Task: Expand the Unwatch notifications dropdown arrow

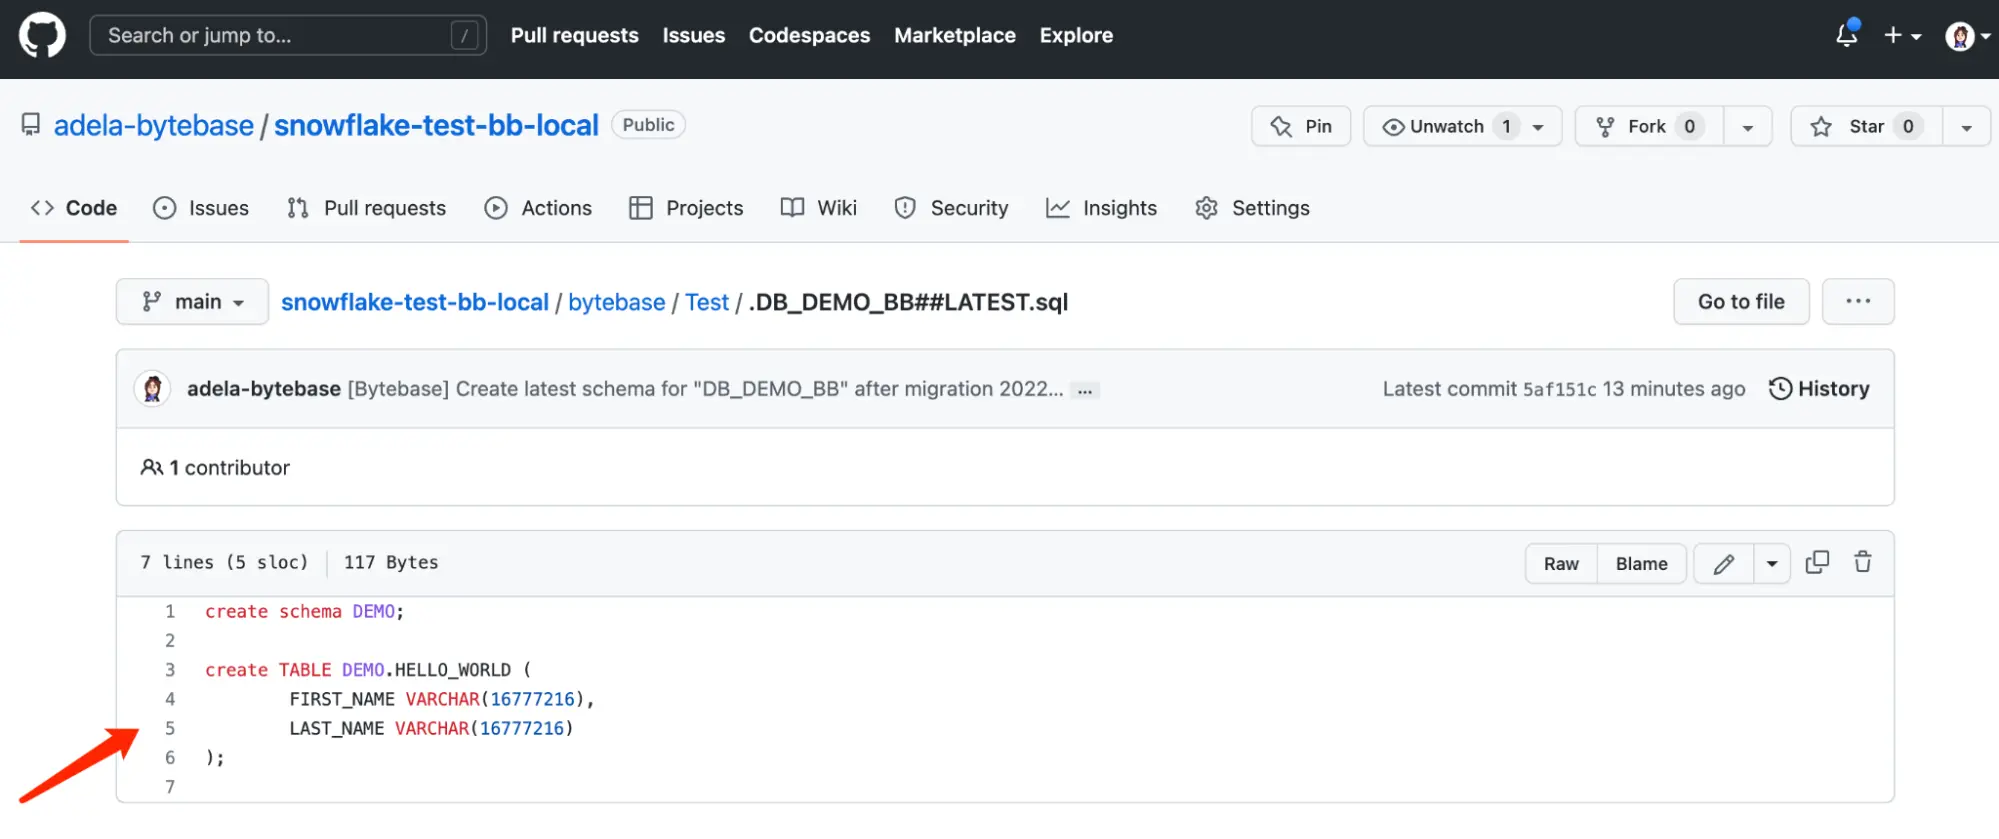Action: point(1540,127)
